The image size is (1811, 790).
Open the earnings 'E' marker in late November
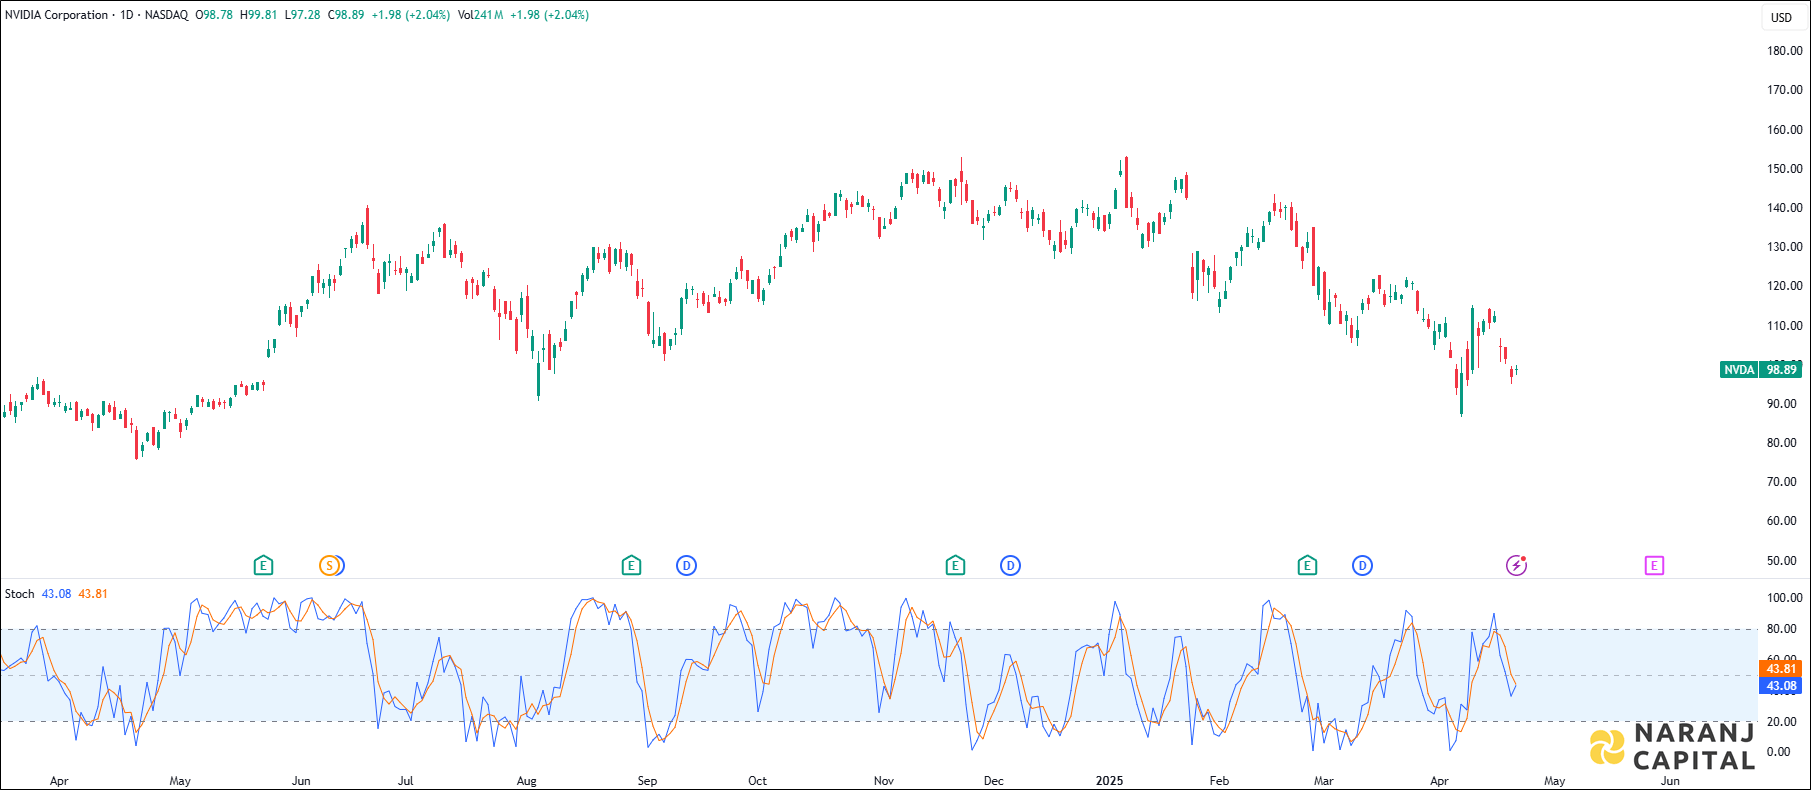point(955,566)
